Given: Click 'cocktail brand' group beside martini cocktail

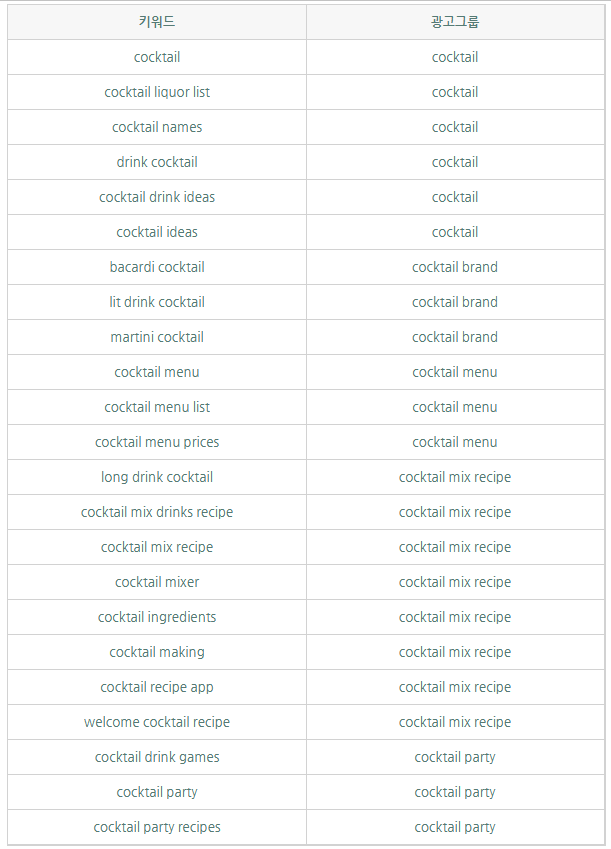Looking at the screenshot, I should 455,337.
